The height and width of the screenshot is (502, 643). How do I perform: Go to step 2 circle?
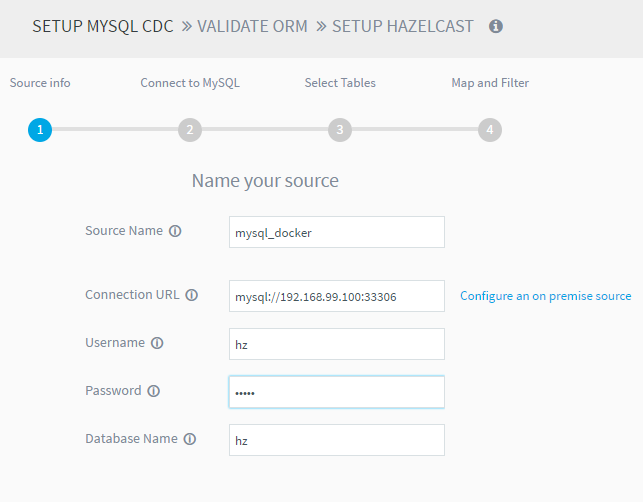click(190, 129)
